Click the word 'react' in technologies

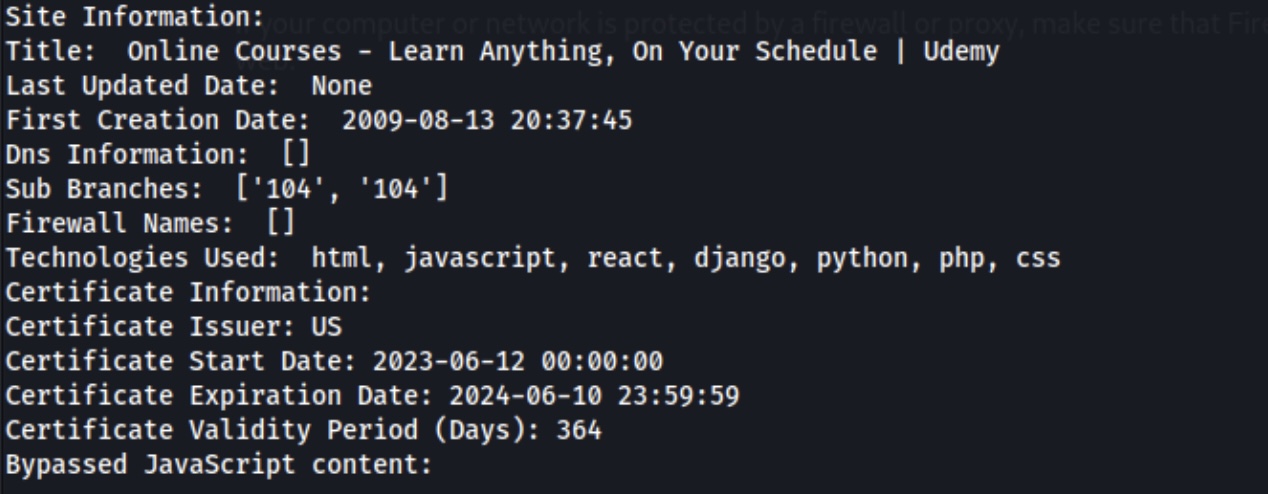pyautogui.click(x=624, y=258)
